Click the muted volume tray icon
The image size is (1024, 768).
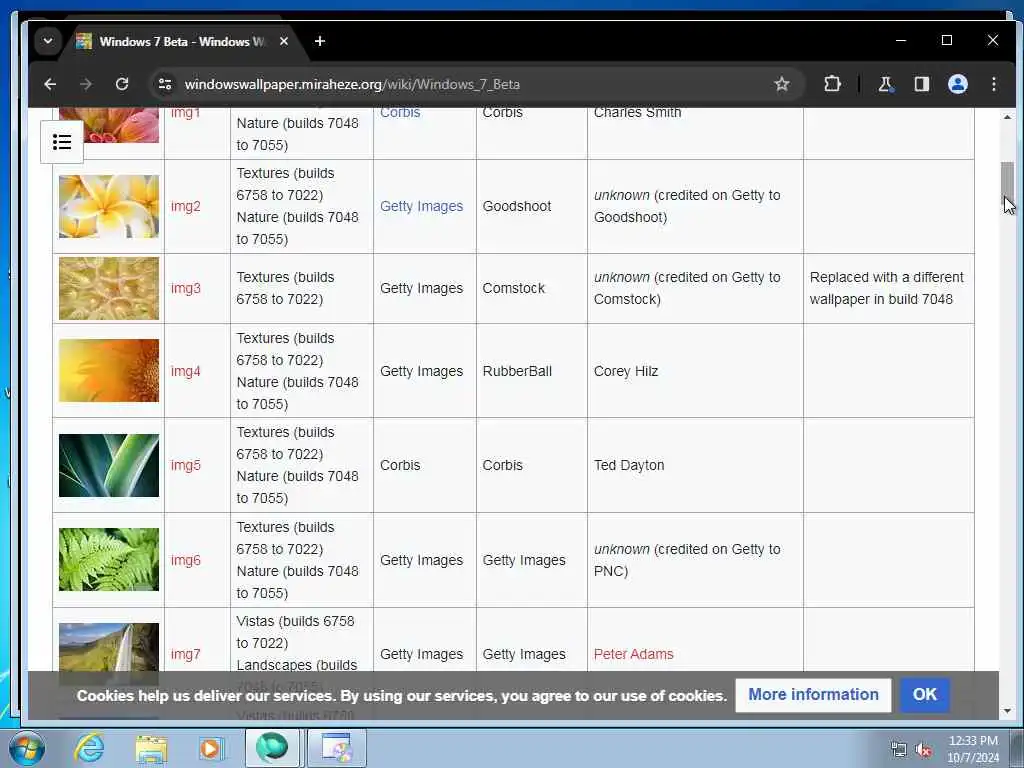coord(923,750)
